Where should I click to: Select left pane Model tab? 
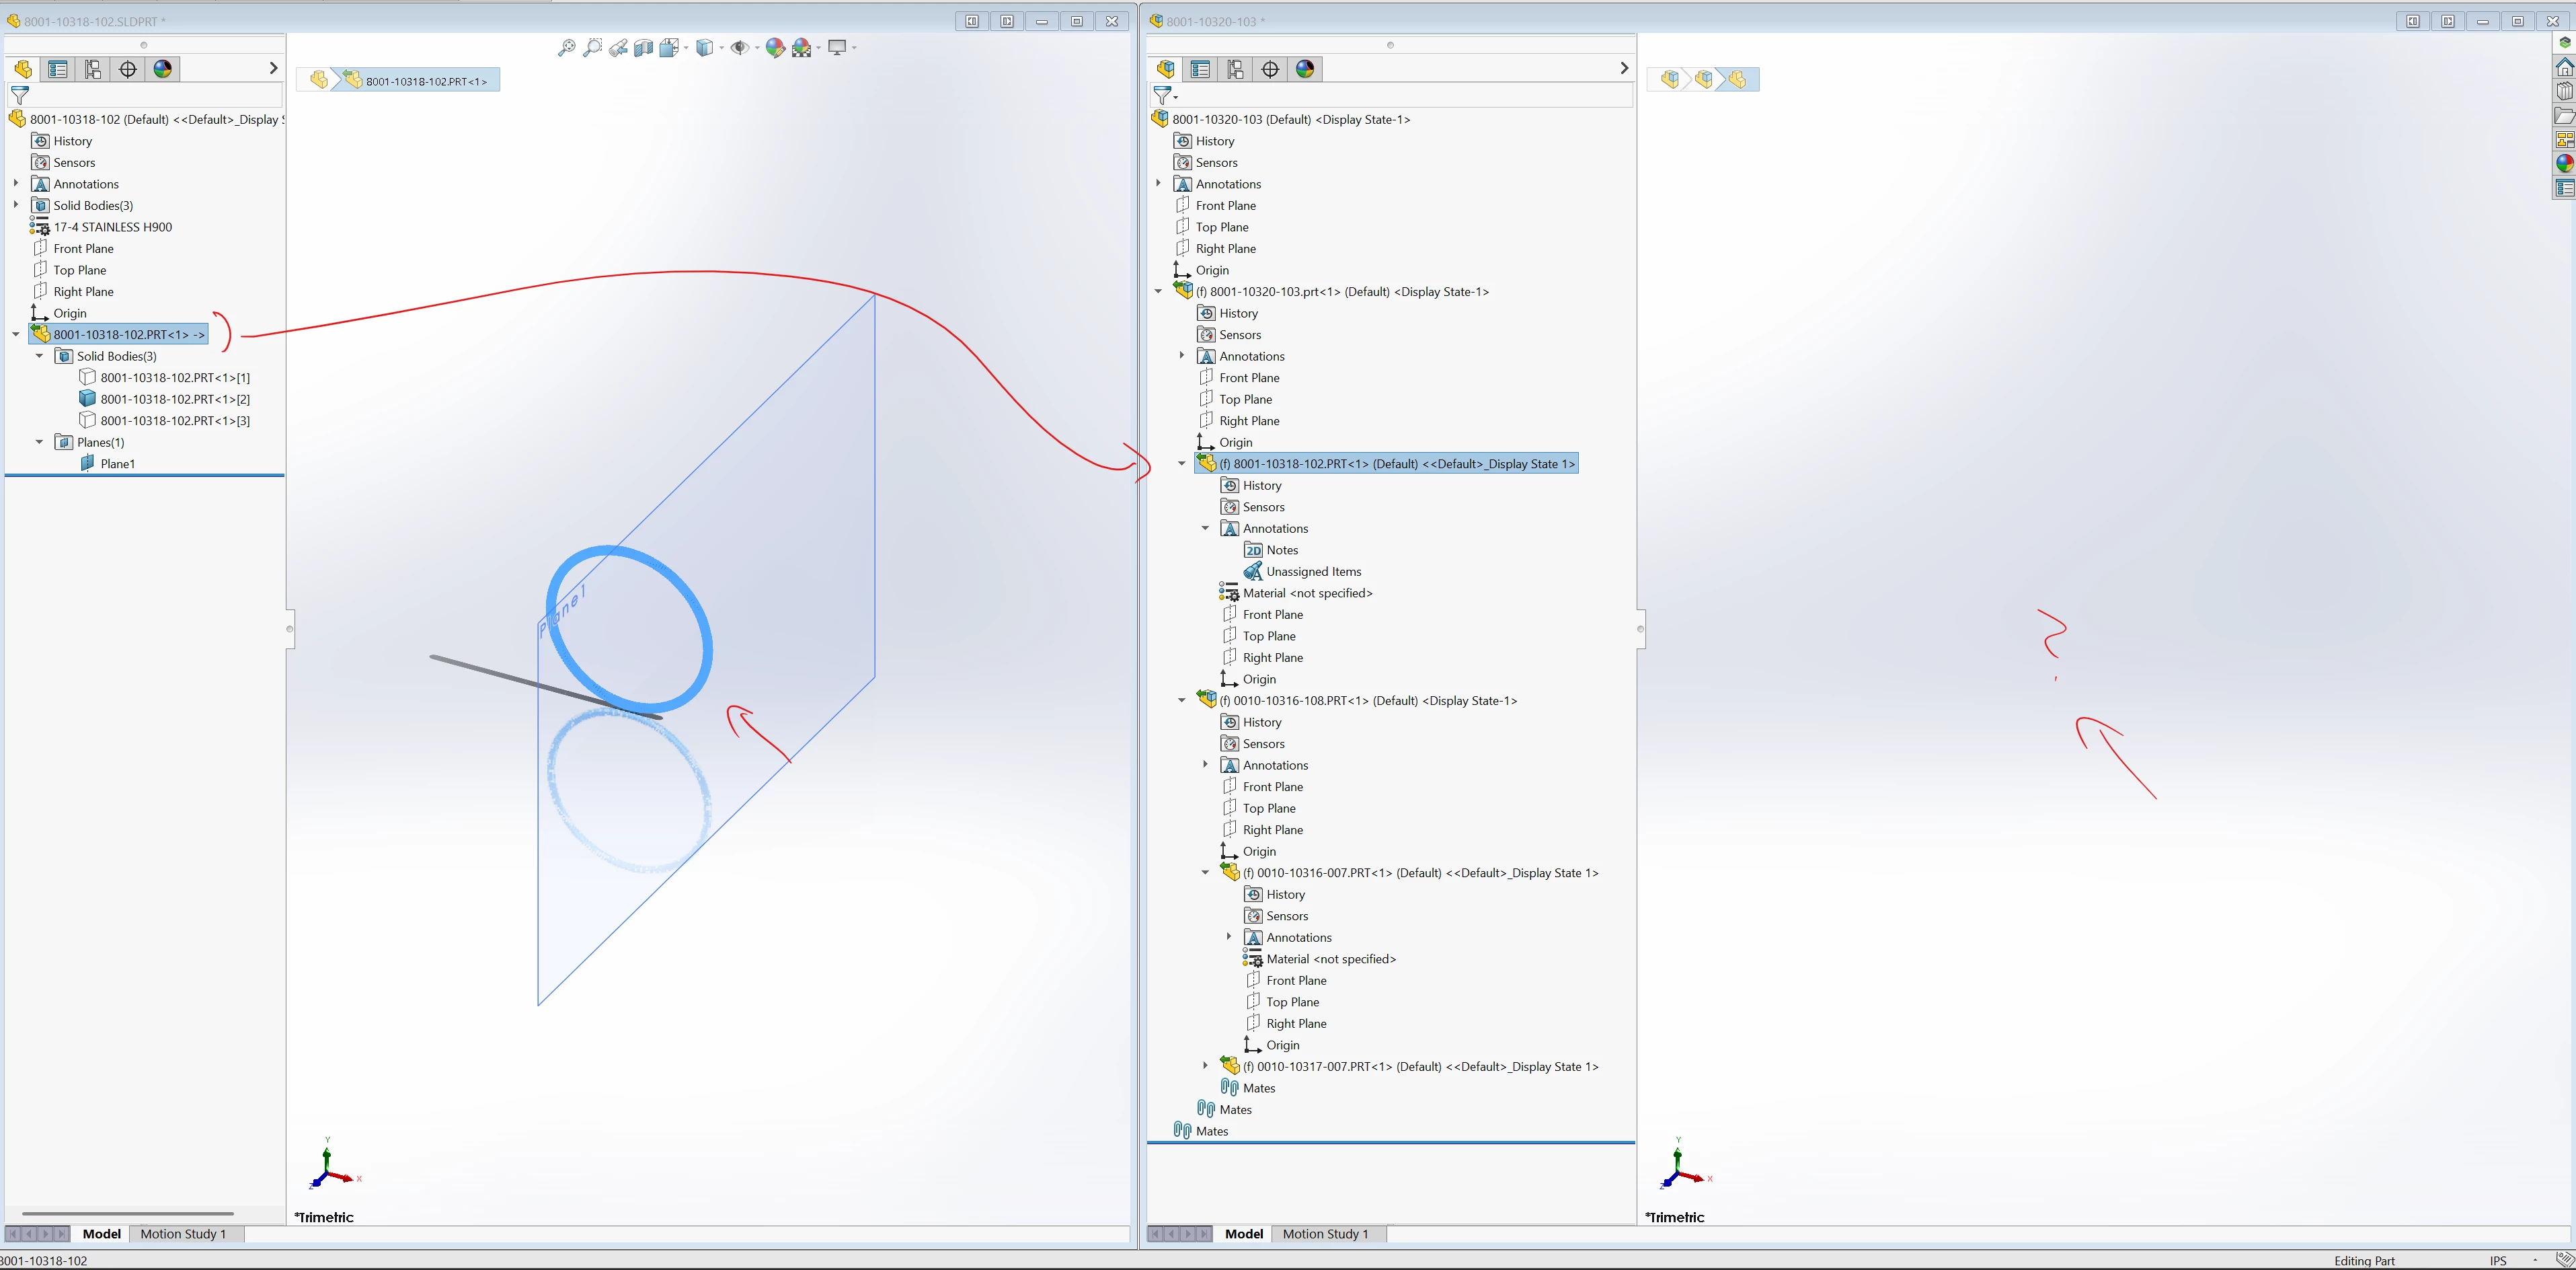coord(101,1233)
